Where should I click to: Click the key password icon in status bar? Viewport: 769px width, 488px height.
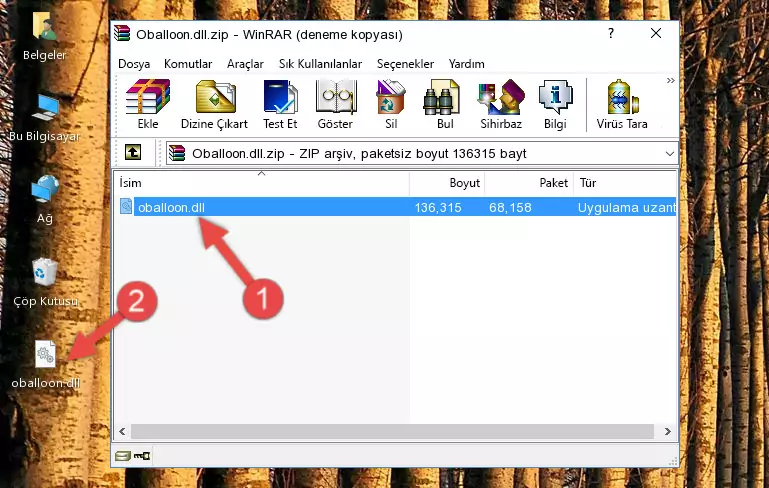142,456
